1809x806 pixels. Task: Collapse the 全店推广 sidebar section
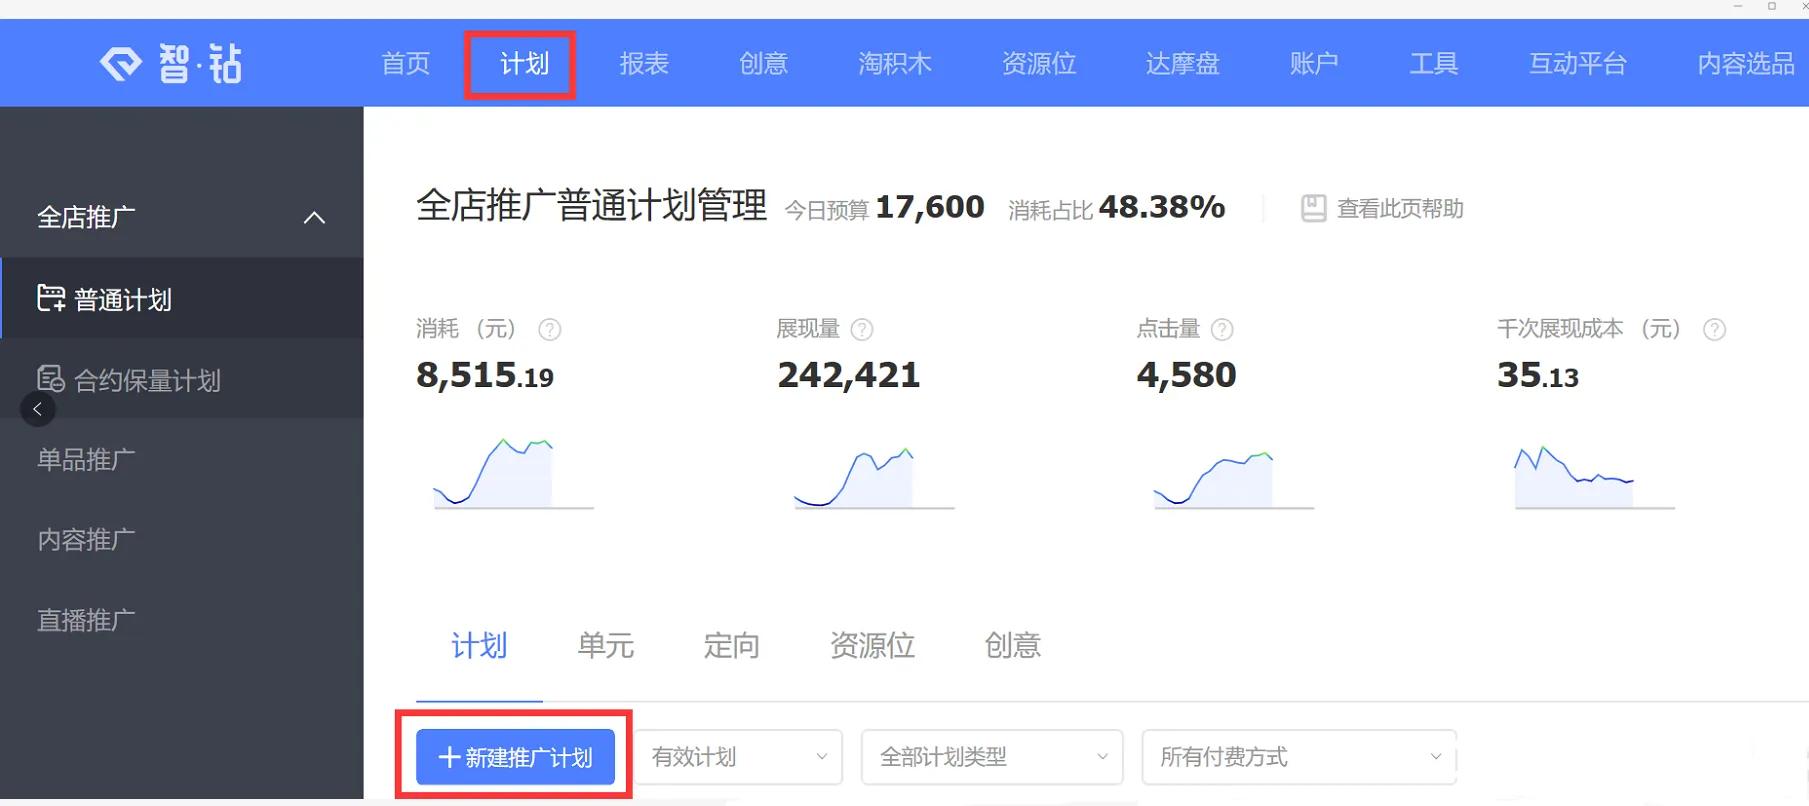314,217
